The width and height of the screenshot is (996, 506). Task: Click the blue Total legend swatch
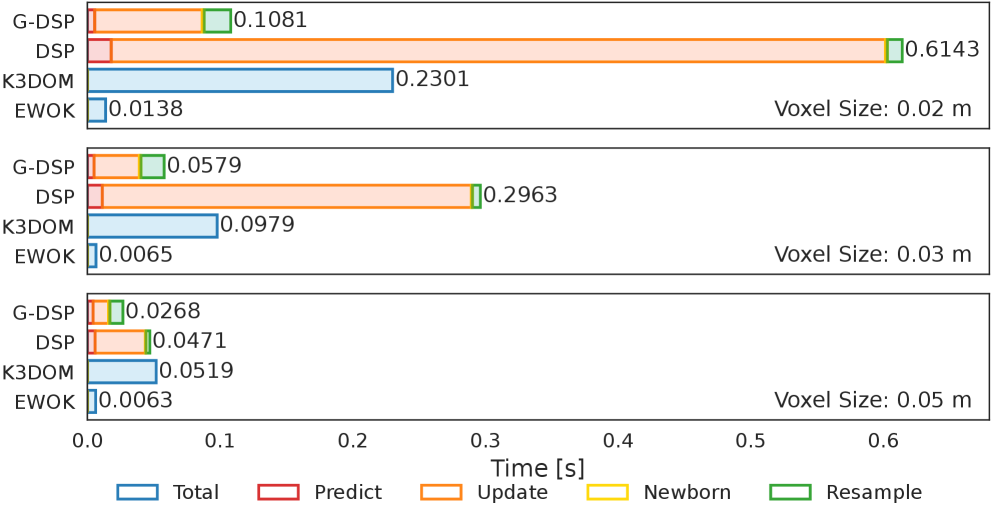tap(137, 492)
